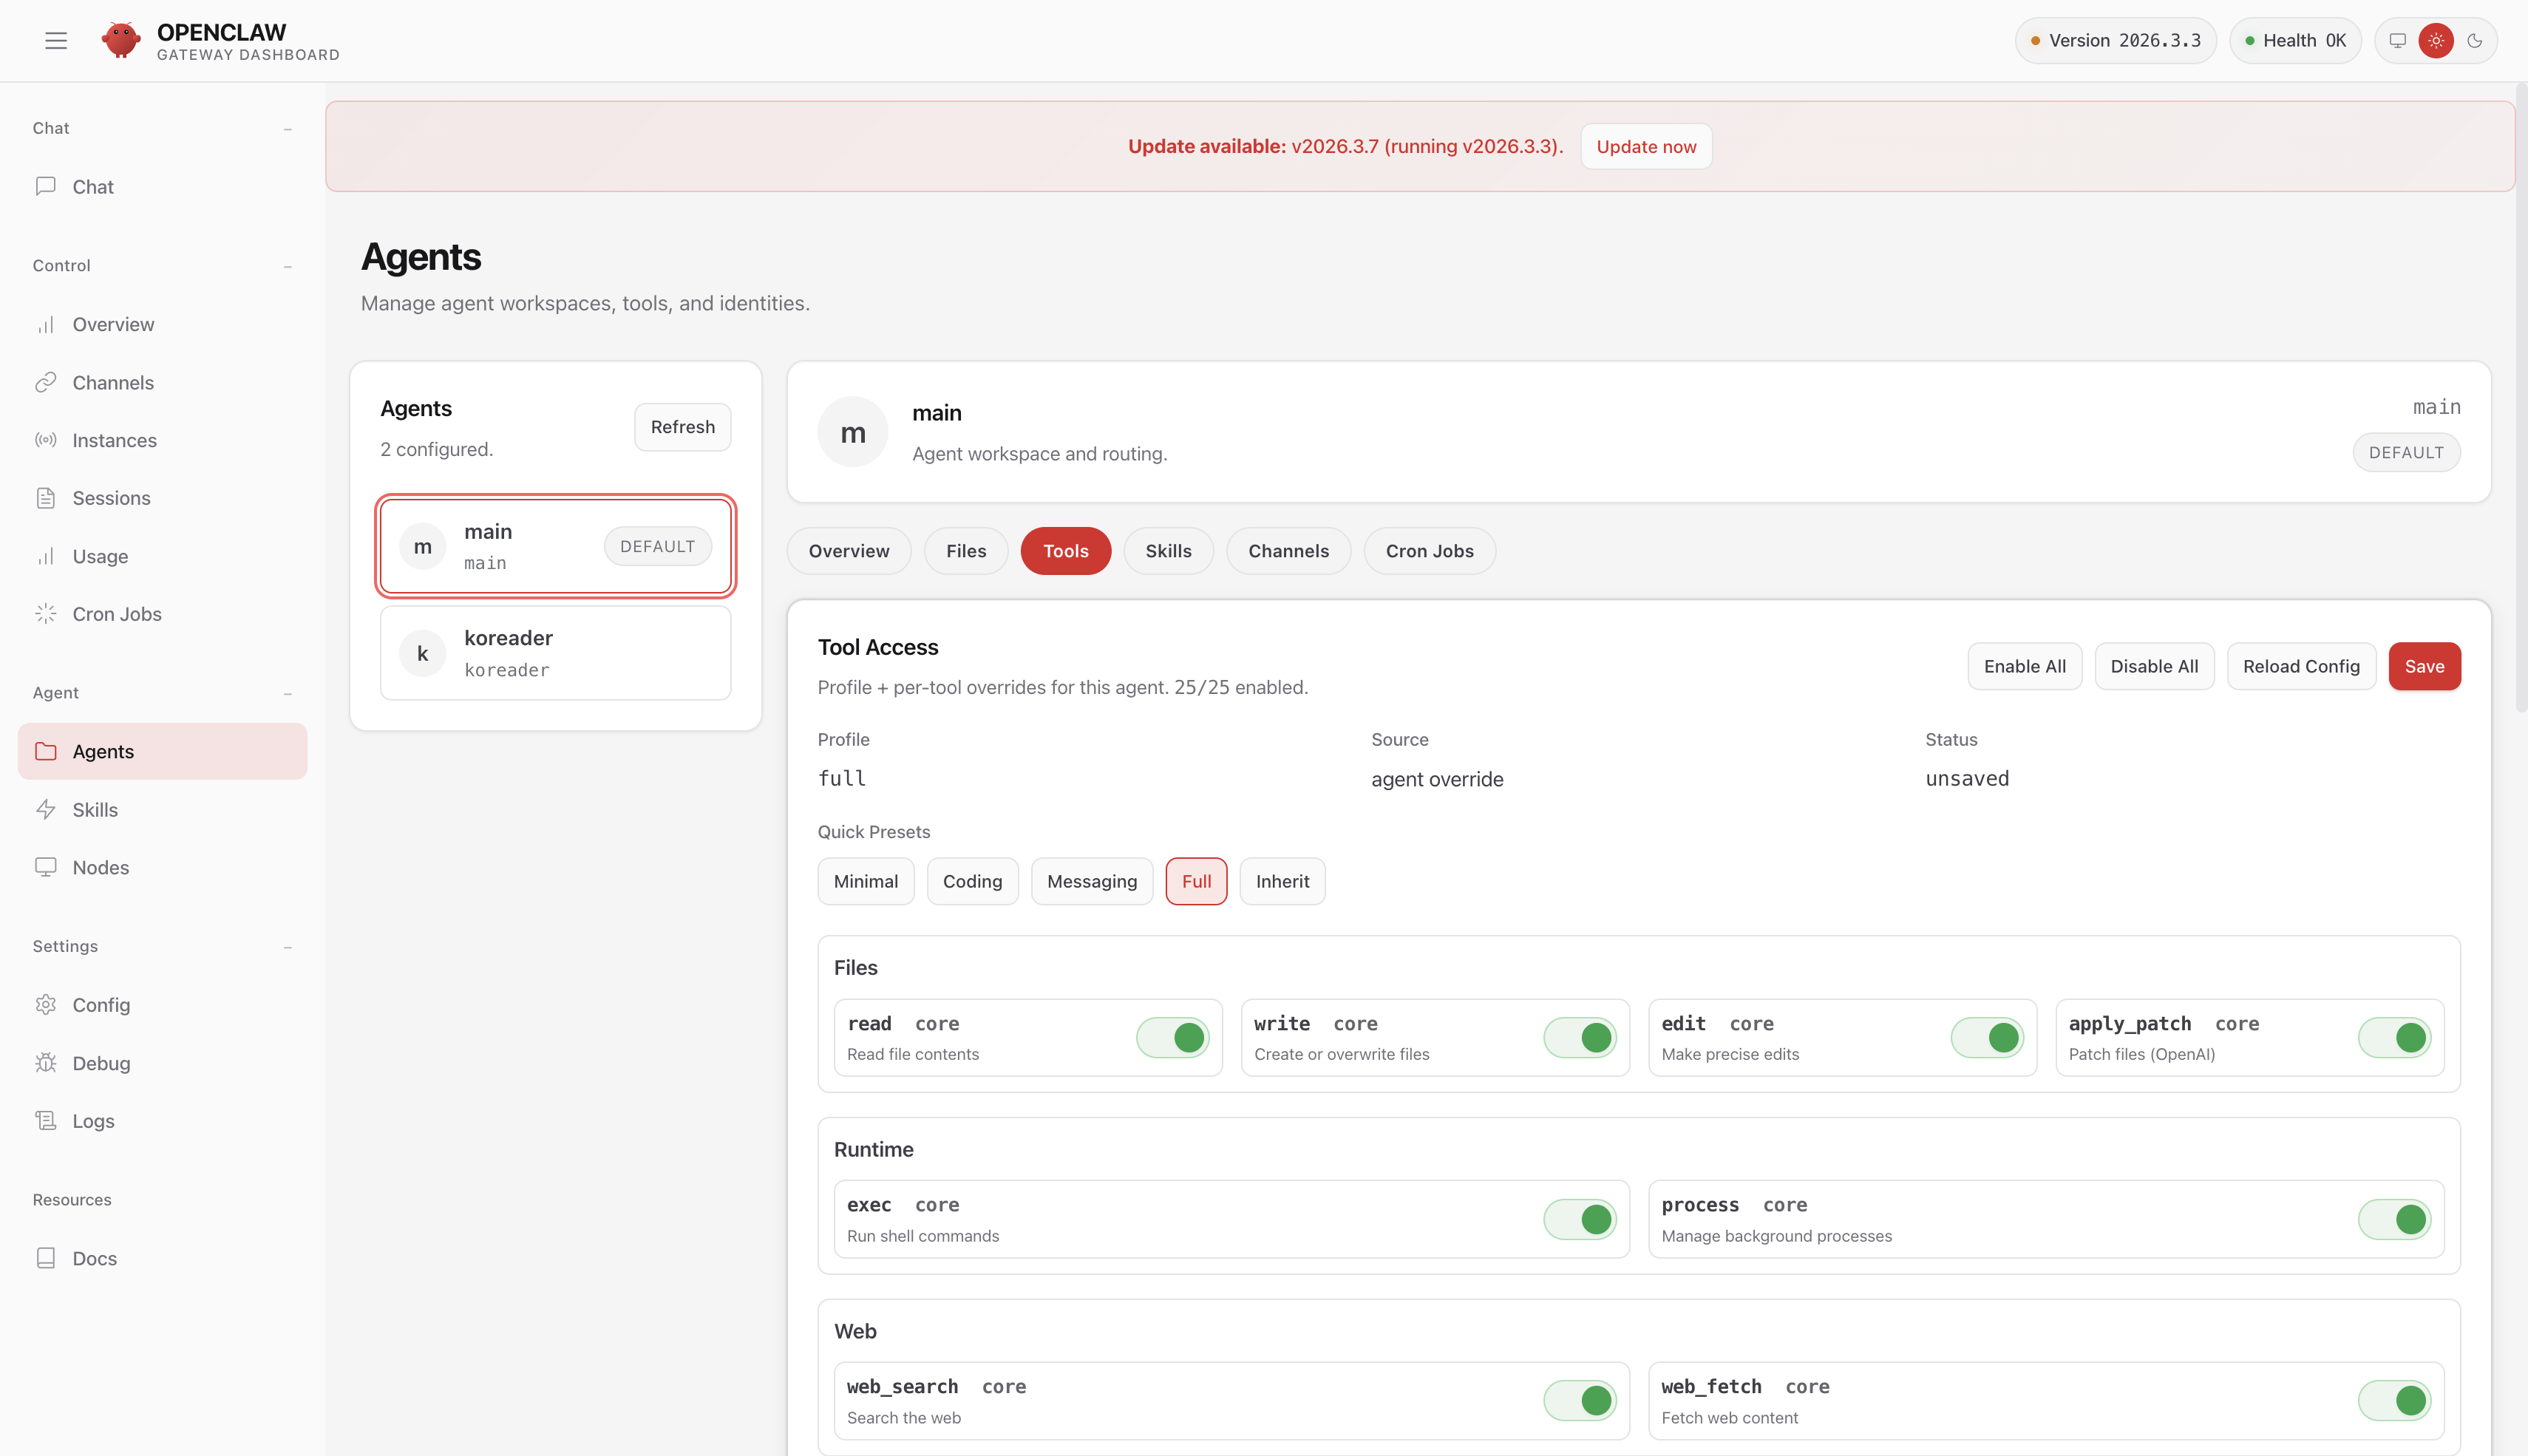The width and height of the screenshot is (2528, 1456).
Task: Disable the exec shell commands toggle
Action: pos(1580,1219)
